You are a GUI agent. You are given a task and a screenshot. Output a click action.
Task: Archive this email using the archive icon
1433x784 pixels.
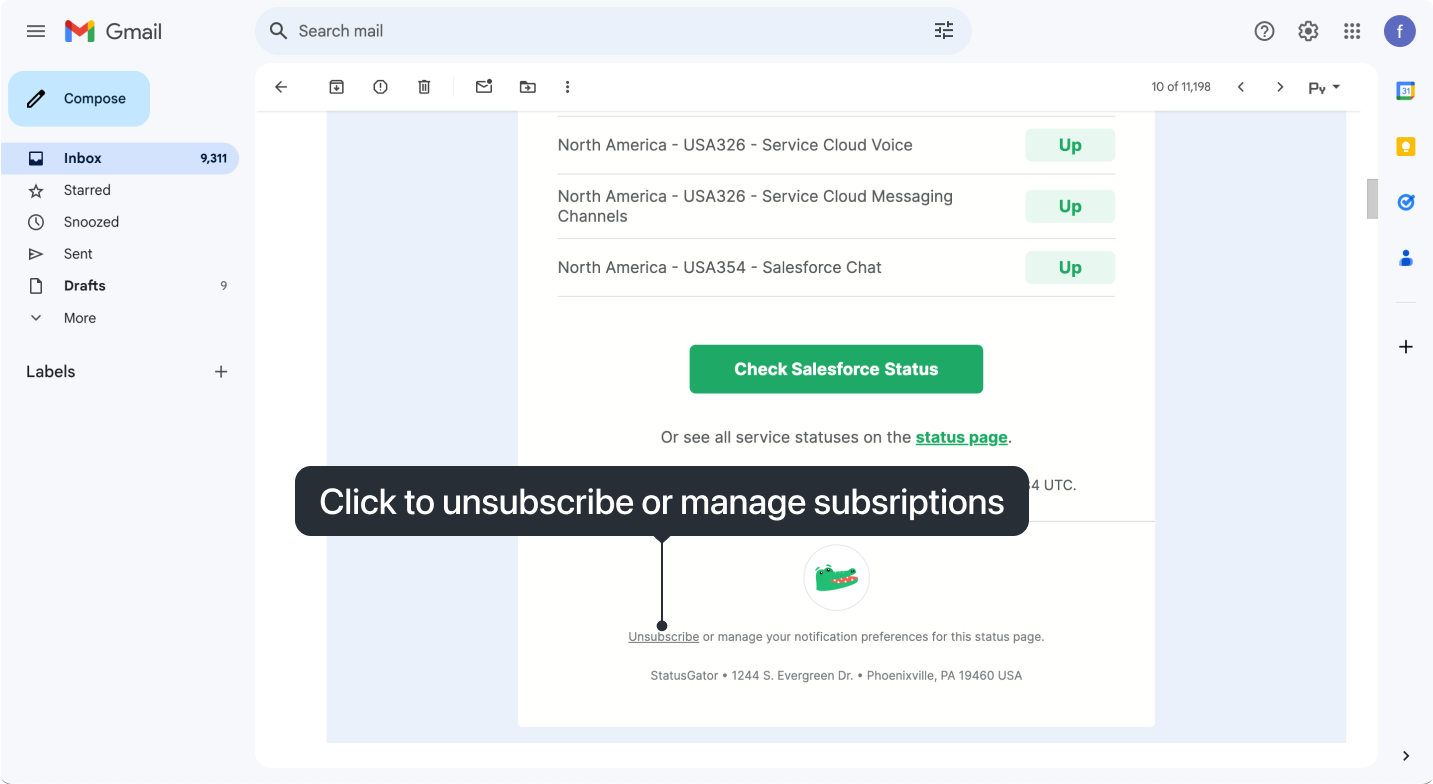(x=337, y=87)
